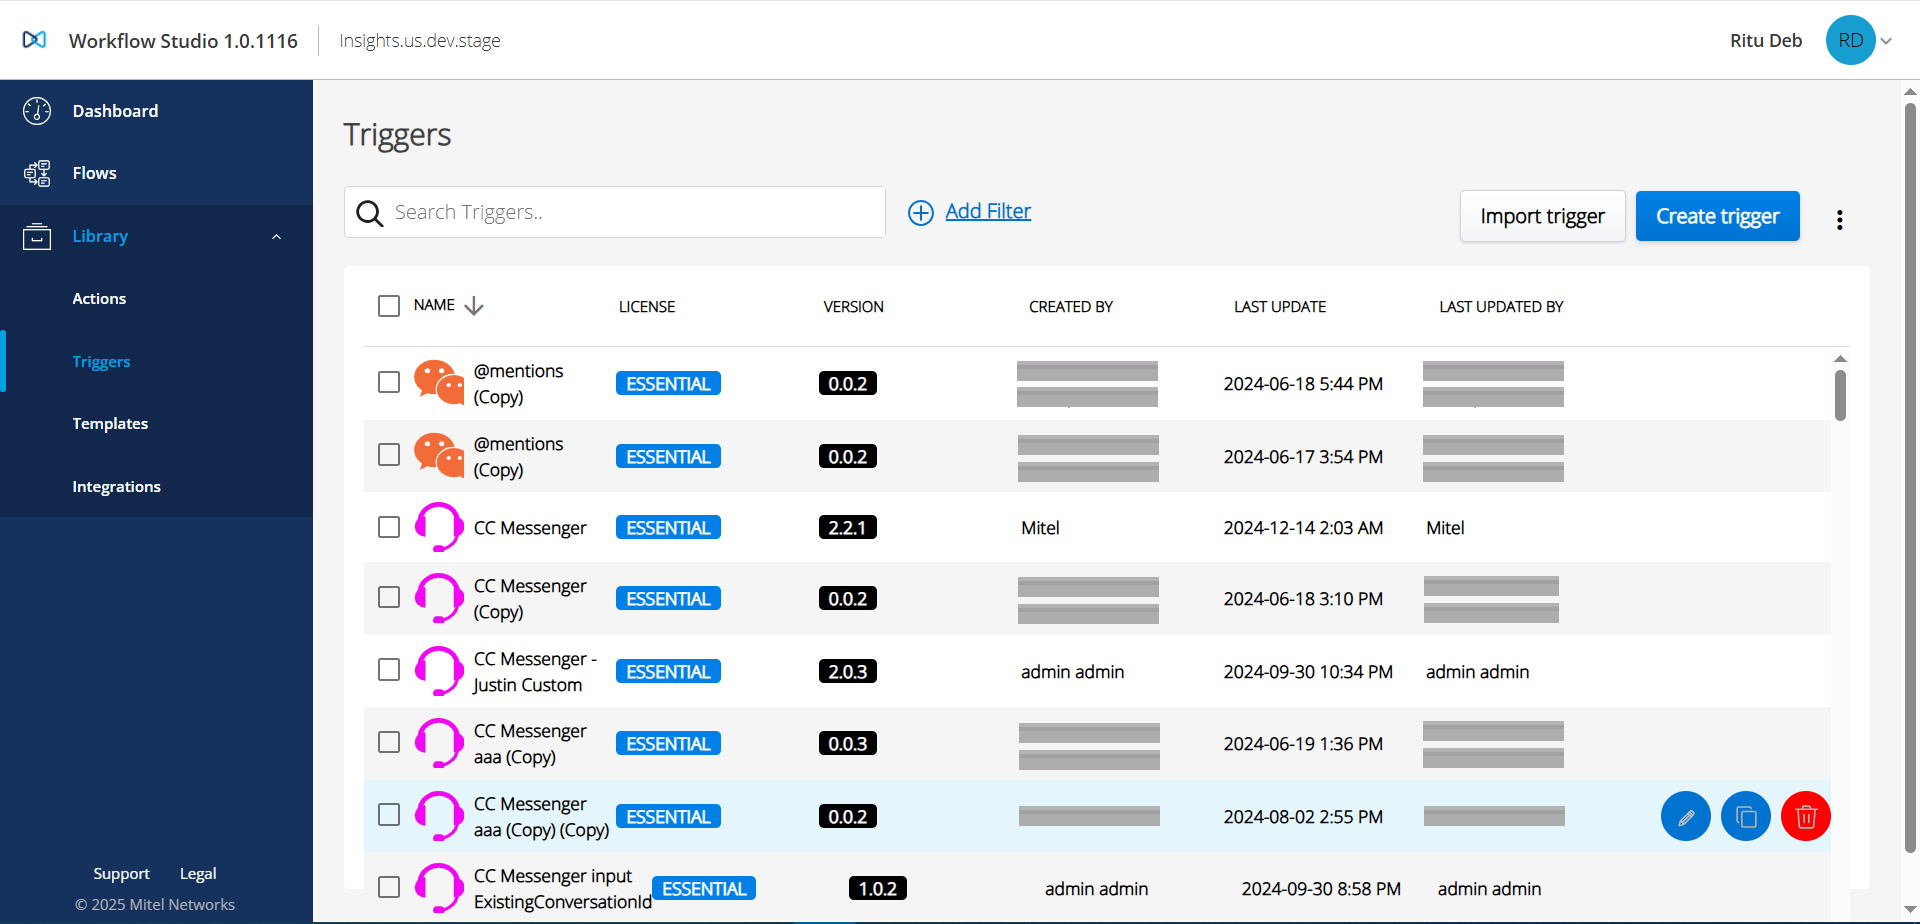Toggle the select-all checkbox in header row
Viewport: 1920px width, 924px height.
389,306
